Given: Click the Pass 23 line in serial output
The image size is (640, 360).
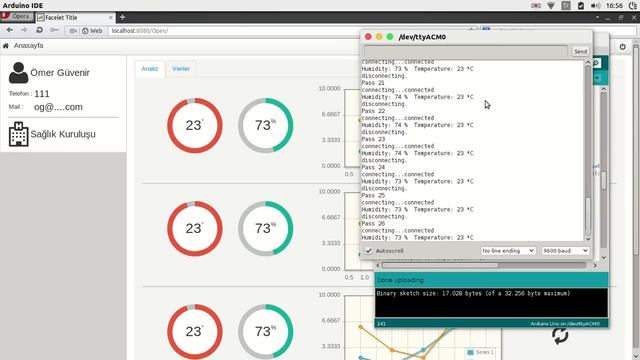Looking at the screenshot, I should click(x=373, y=139).
